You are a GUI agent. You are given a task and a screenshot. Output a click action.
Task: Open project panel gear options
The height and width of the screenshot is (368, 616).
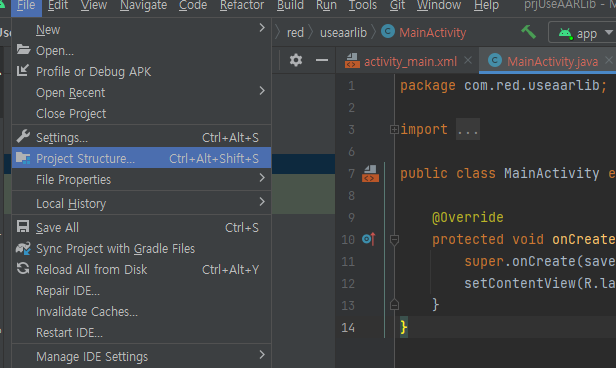[x=296, y=60]
